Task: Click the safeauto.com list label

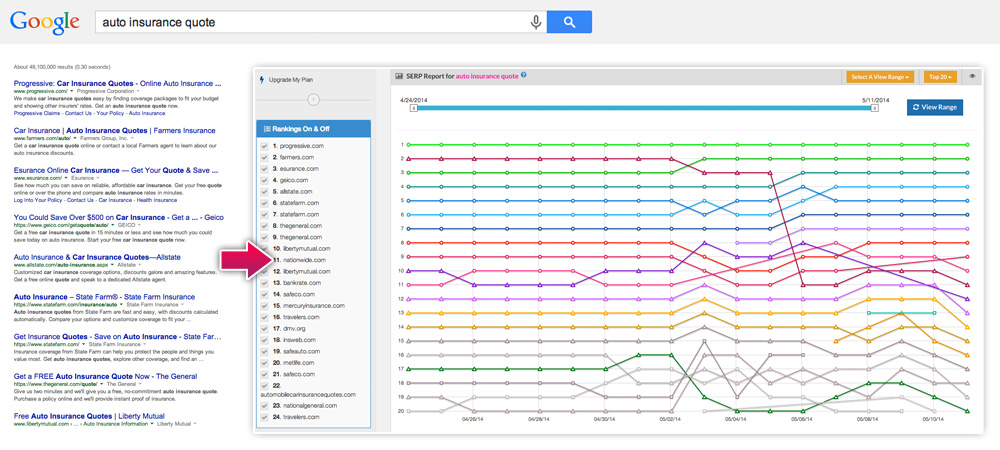Action: [x=296, y=351]
